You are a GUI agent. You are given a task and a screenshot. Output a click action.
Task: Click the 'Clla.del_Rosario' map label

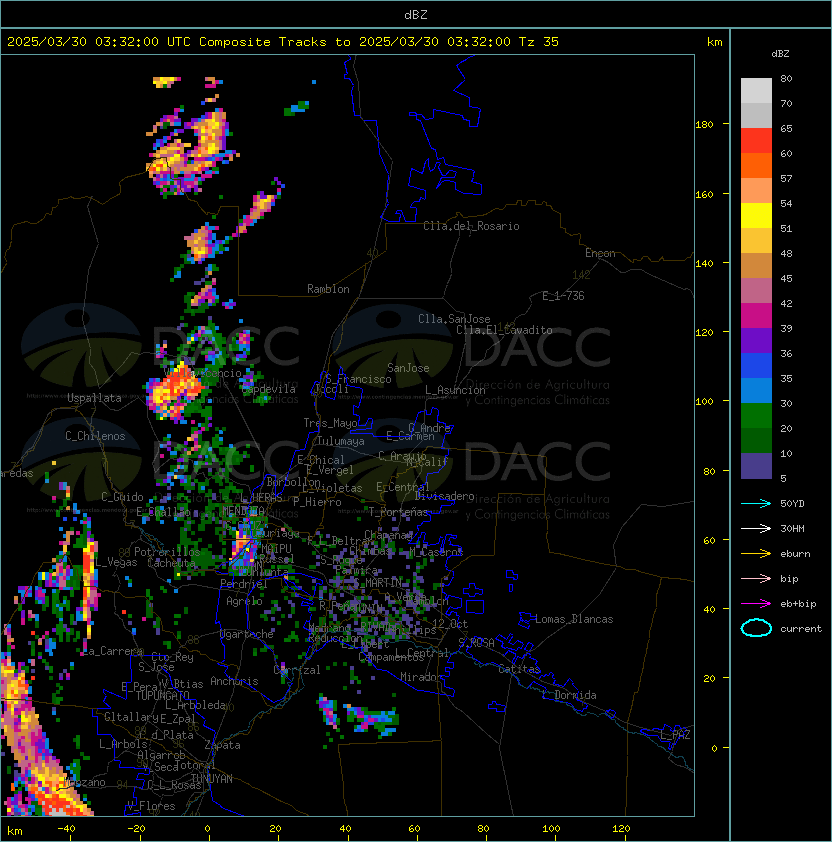pyautogui.click(x=471, y=226)
